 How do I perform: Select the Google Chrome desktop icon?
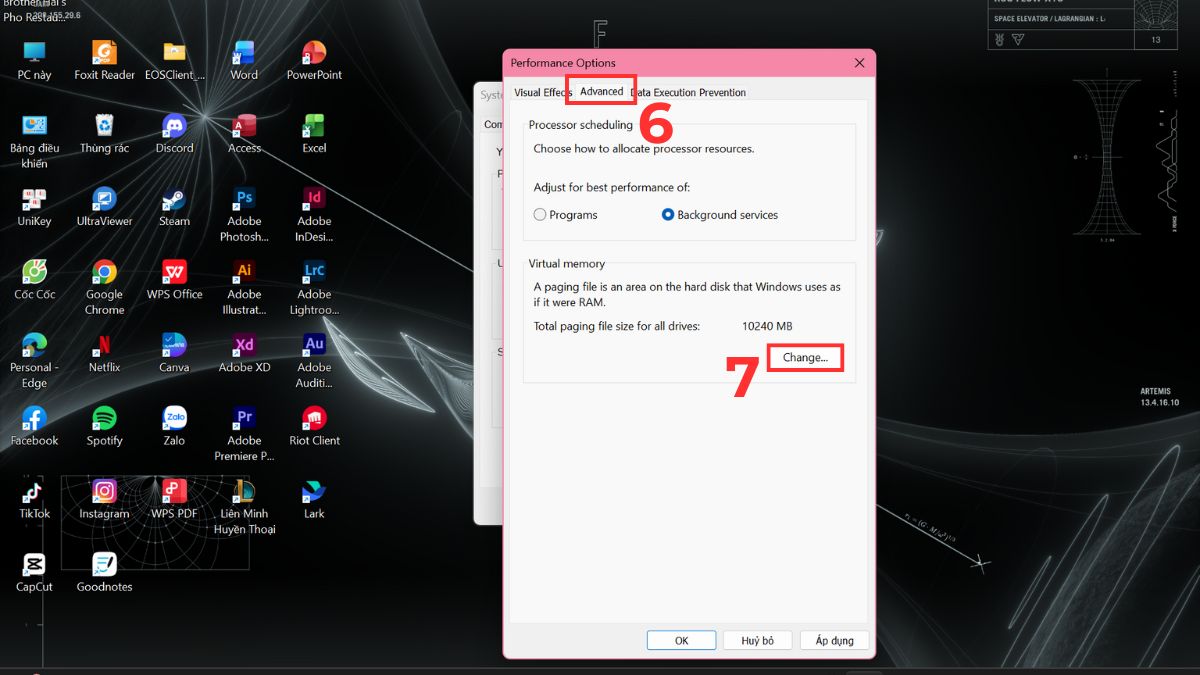[x=103, y=278]
